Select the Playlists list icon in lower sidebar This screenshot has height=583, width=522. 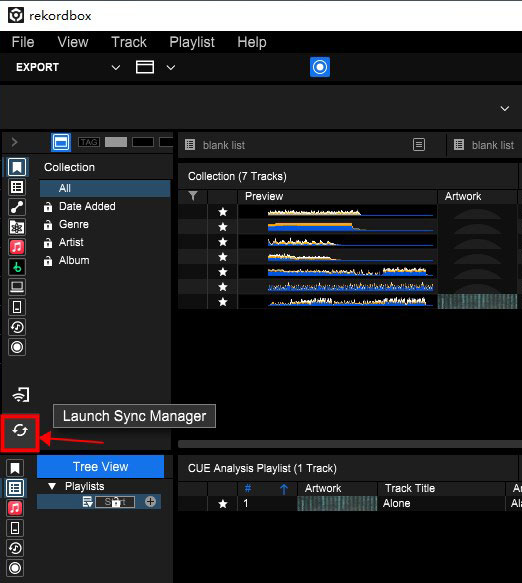coord(15,488)
